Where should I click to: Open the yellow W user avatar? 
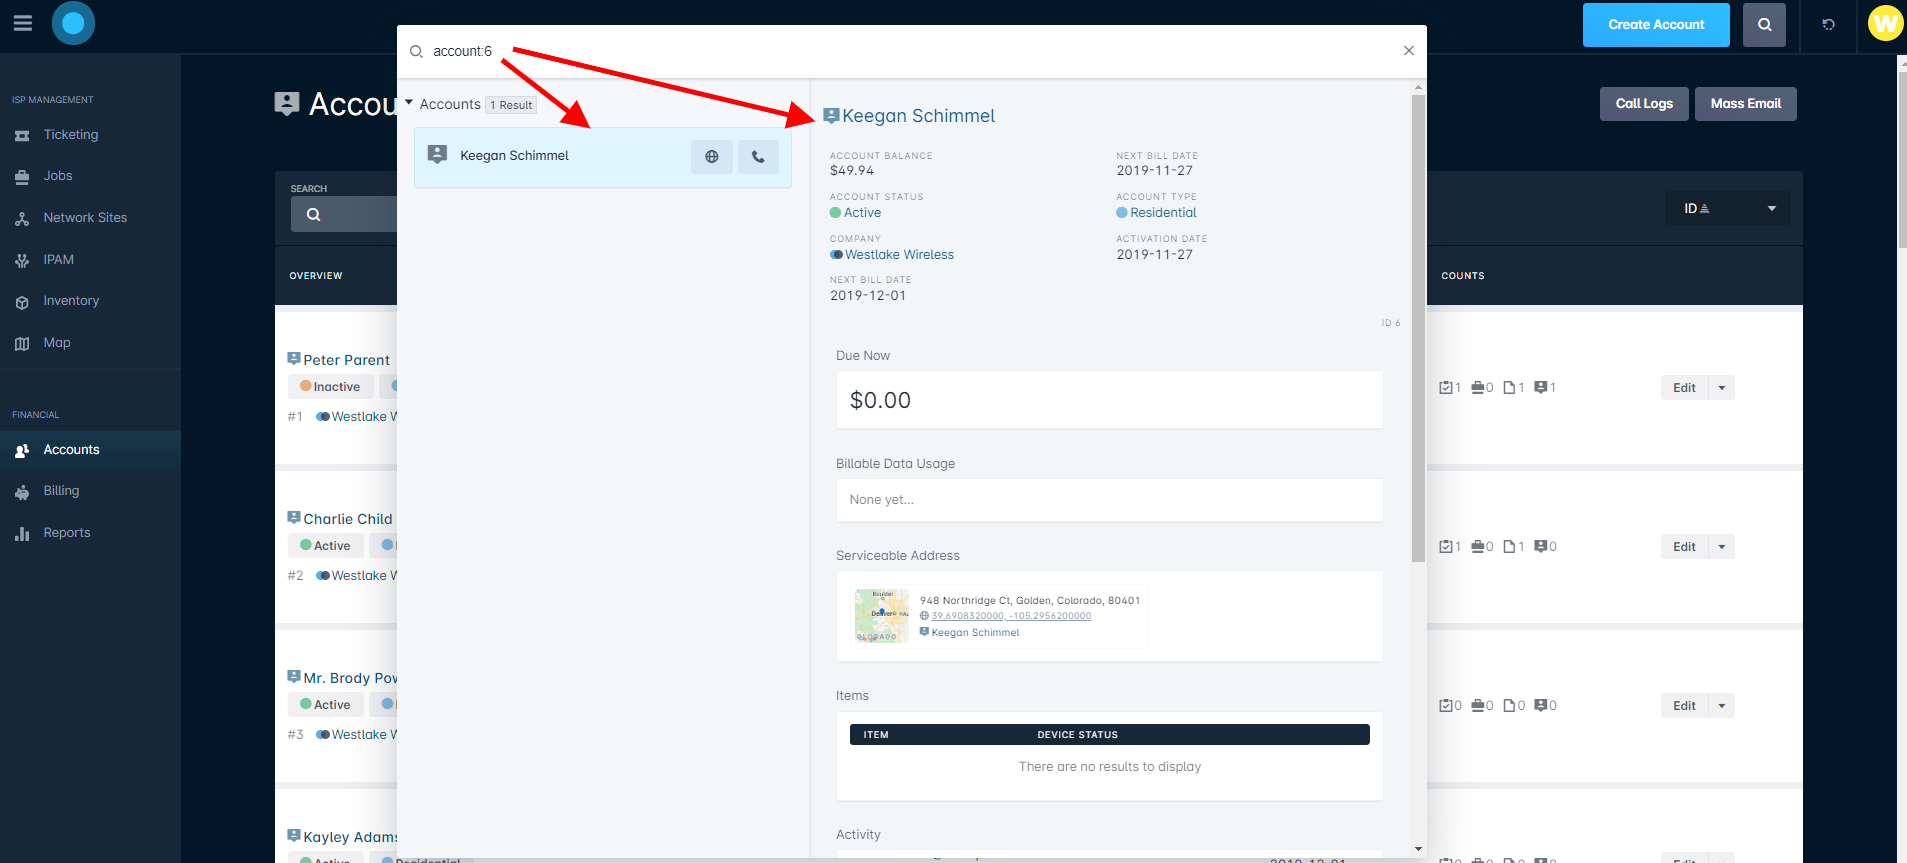click(x=1885, y=23)
